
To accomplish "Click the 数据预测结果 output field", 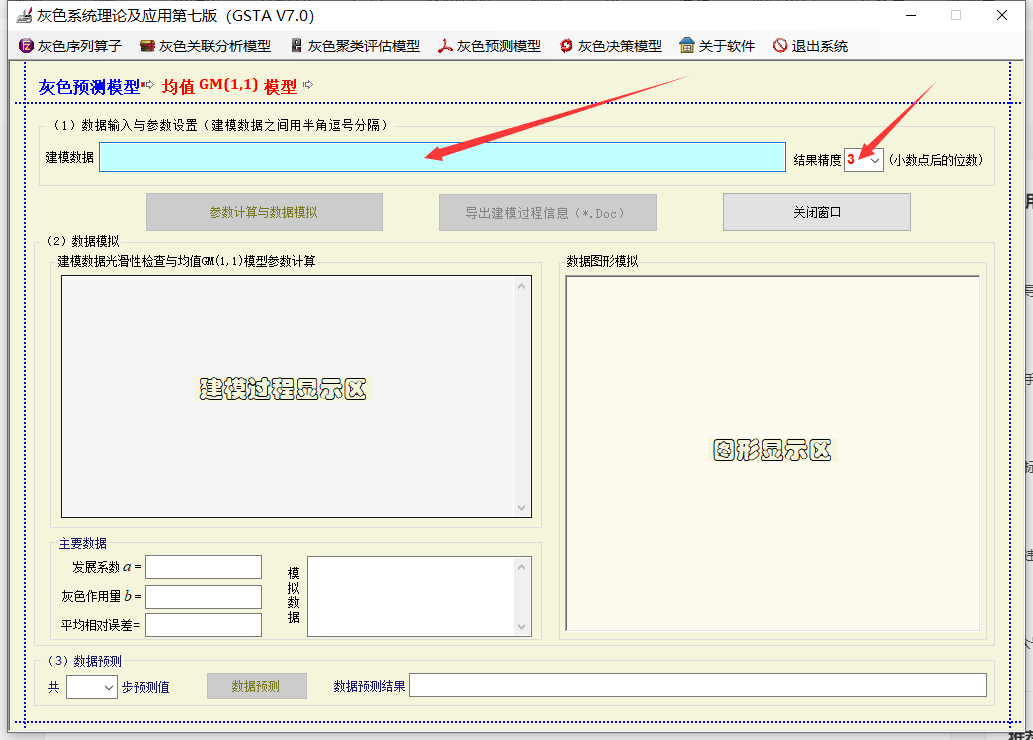I will (698, 685).
